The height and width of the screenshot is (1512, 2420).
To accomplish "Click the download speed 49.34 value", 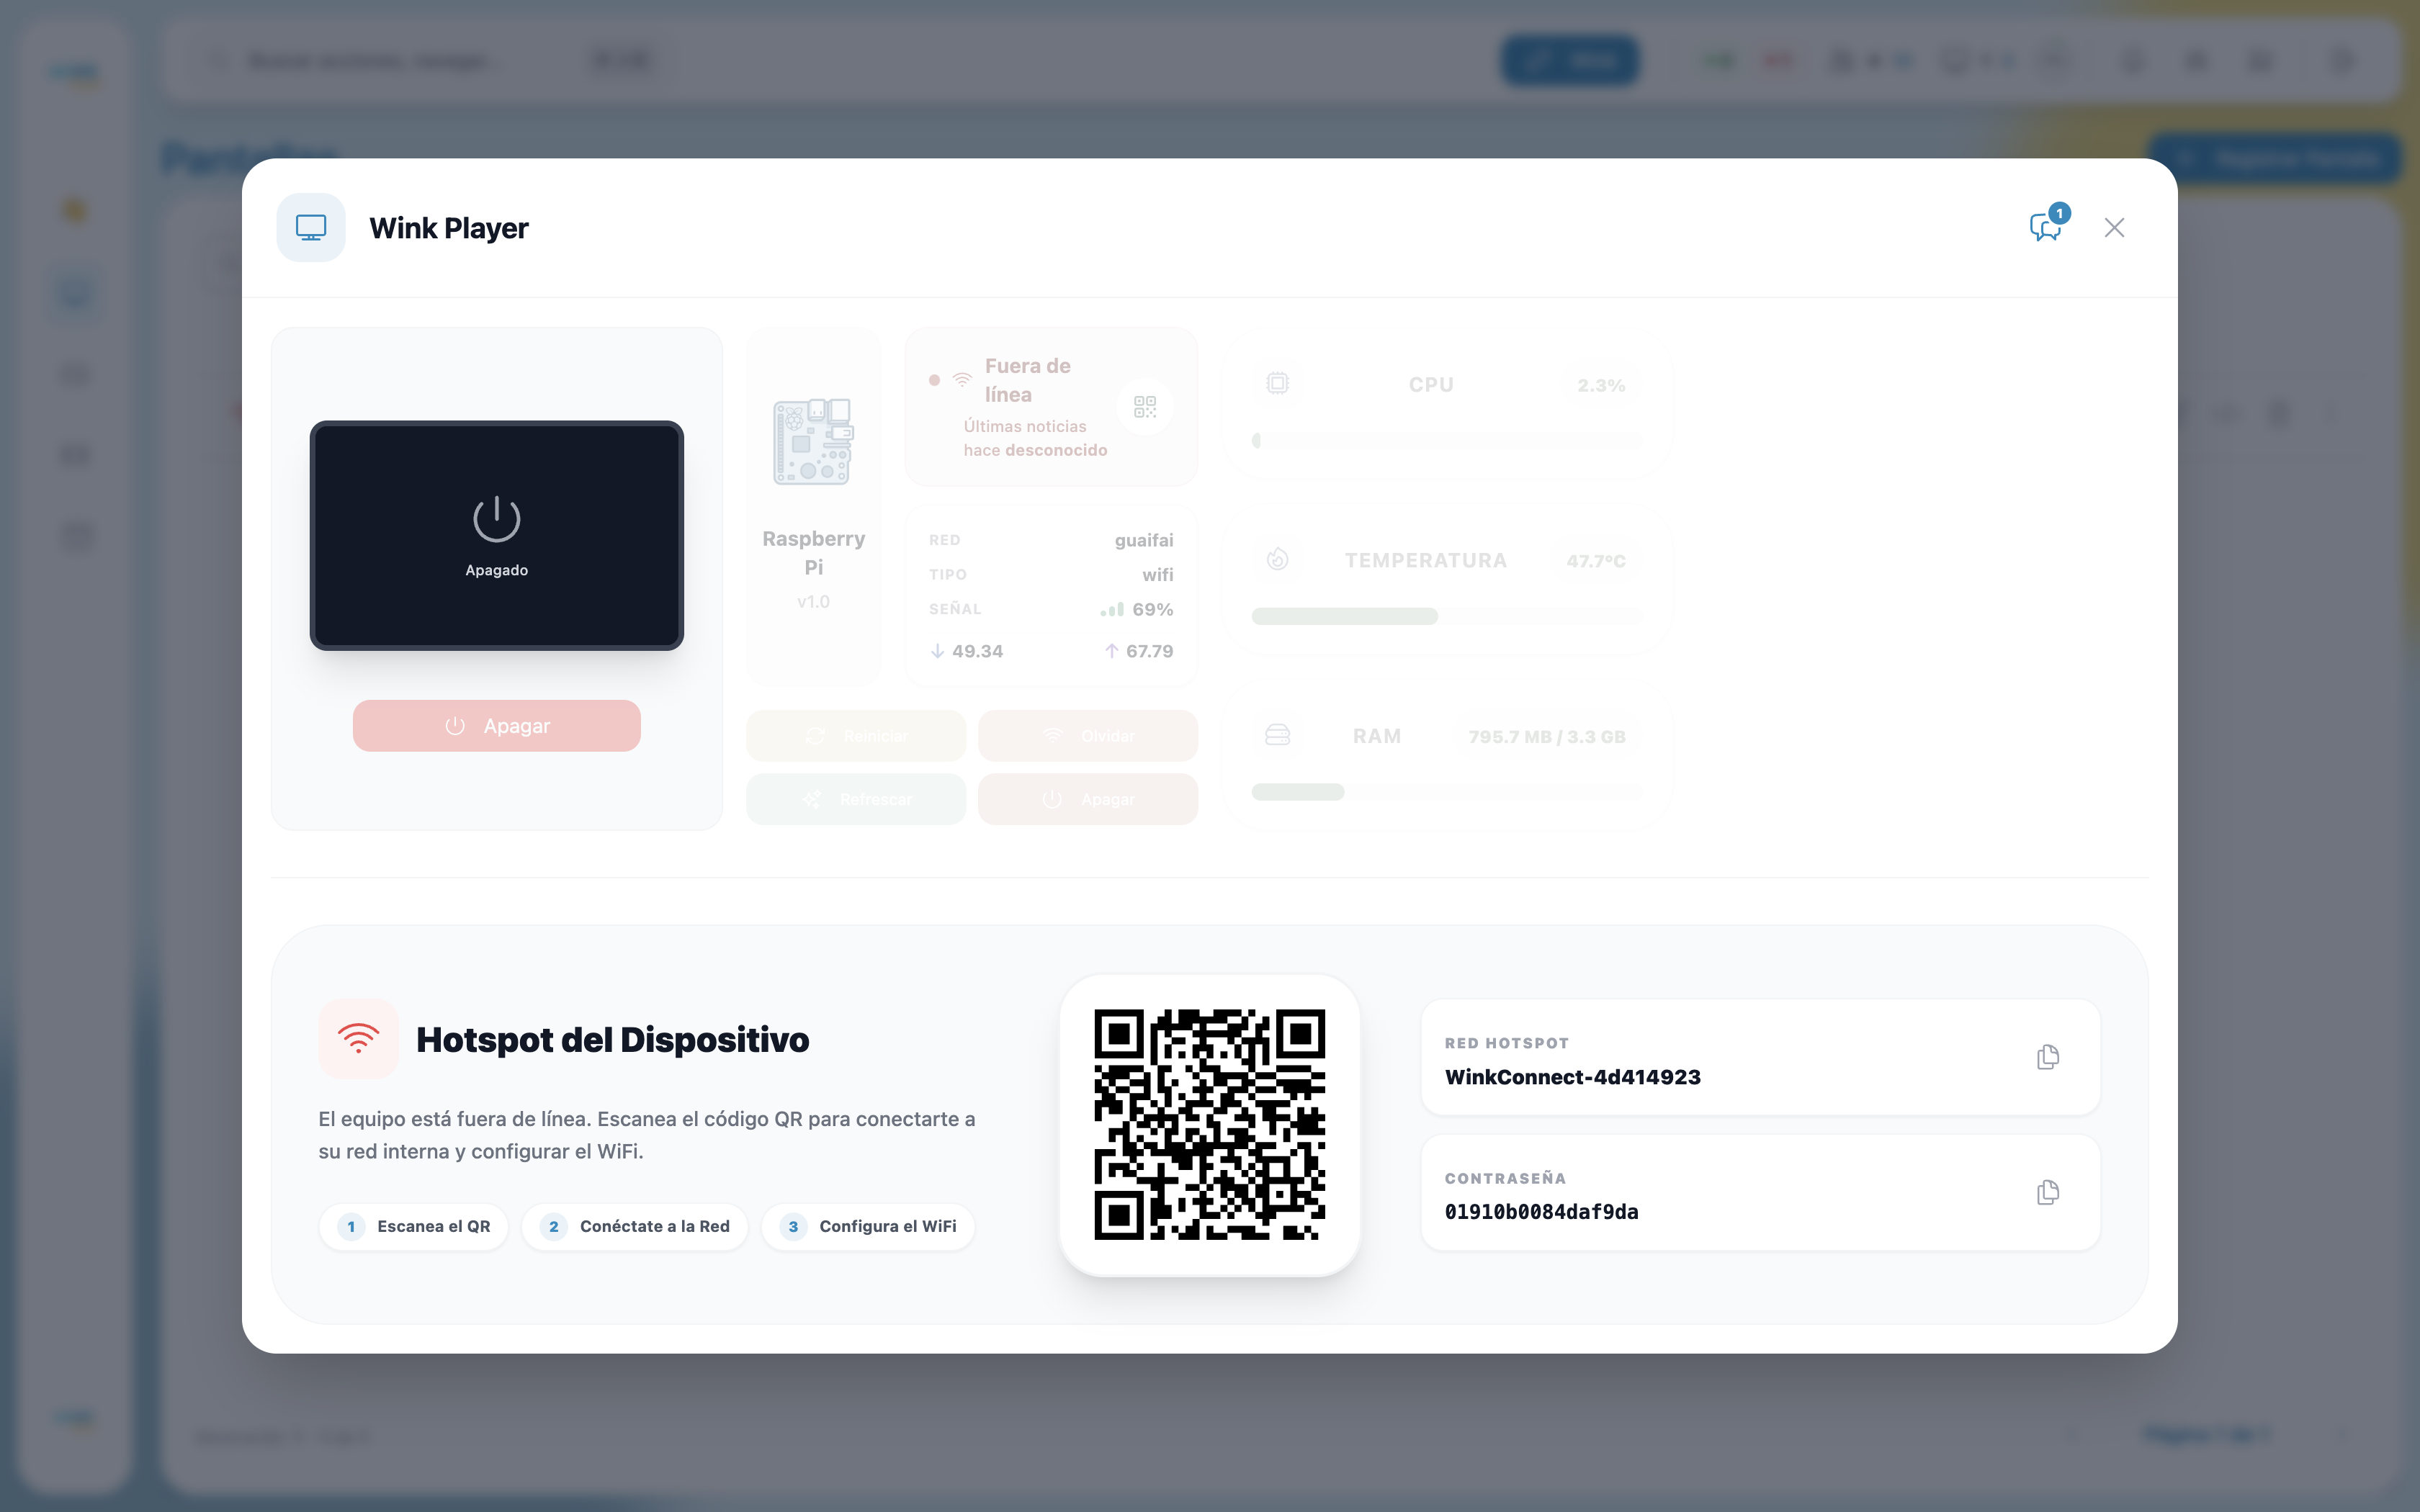I will pos(977,651).
